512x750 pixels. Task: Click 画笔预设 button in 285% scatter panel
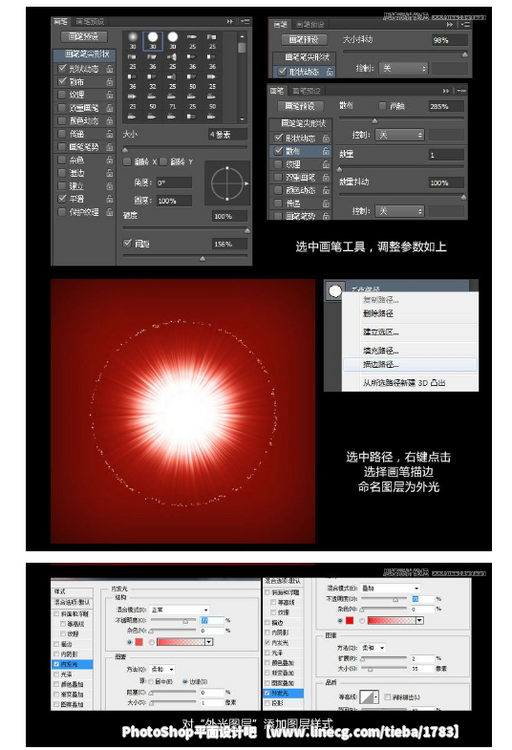pyautogui.click(x=300, y=106)
